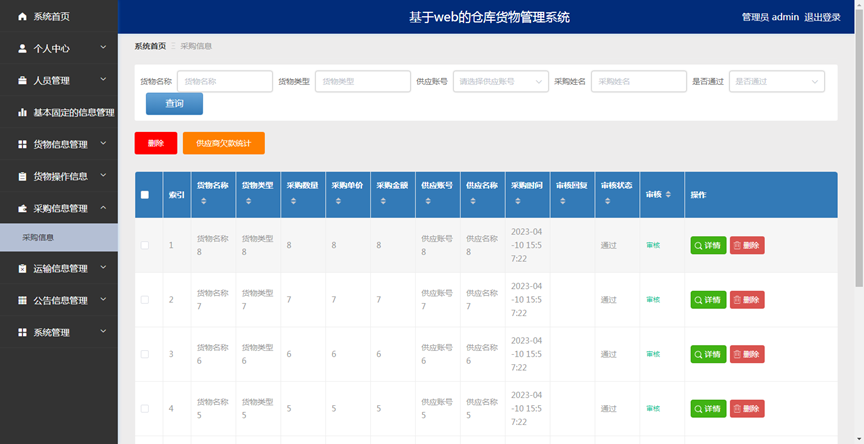The width and height of the screenshot is (864, 444).
Task: Click the clipboard icon beside 货物操作信息
Action: 22,176
